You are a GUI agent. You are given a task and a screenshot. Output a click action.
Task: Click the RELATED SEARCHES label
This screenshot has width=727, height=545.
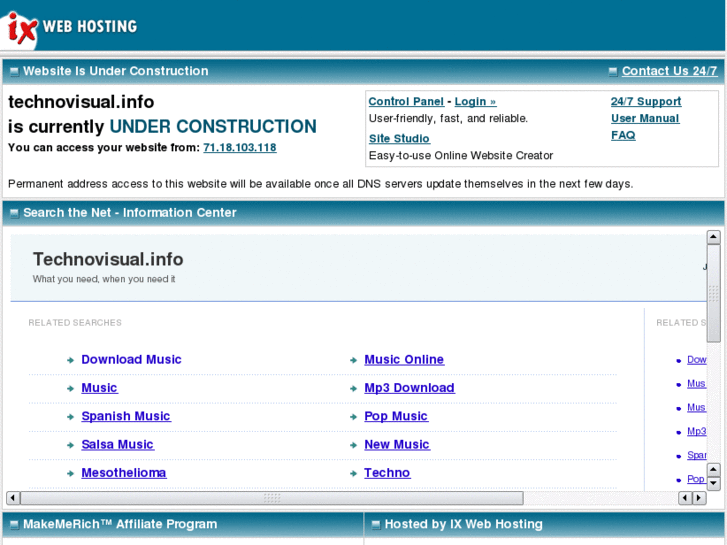click(x=75, y=322)
